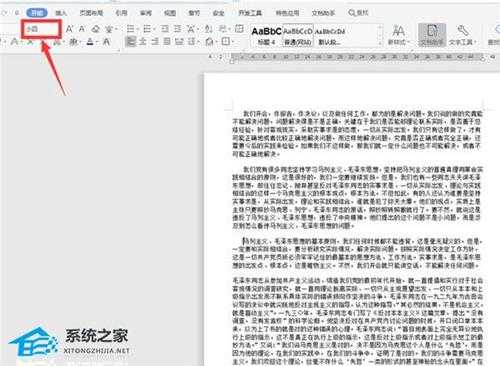
Task: Switch to the 插入 tab
Action: (61, 13)
